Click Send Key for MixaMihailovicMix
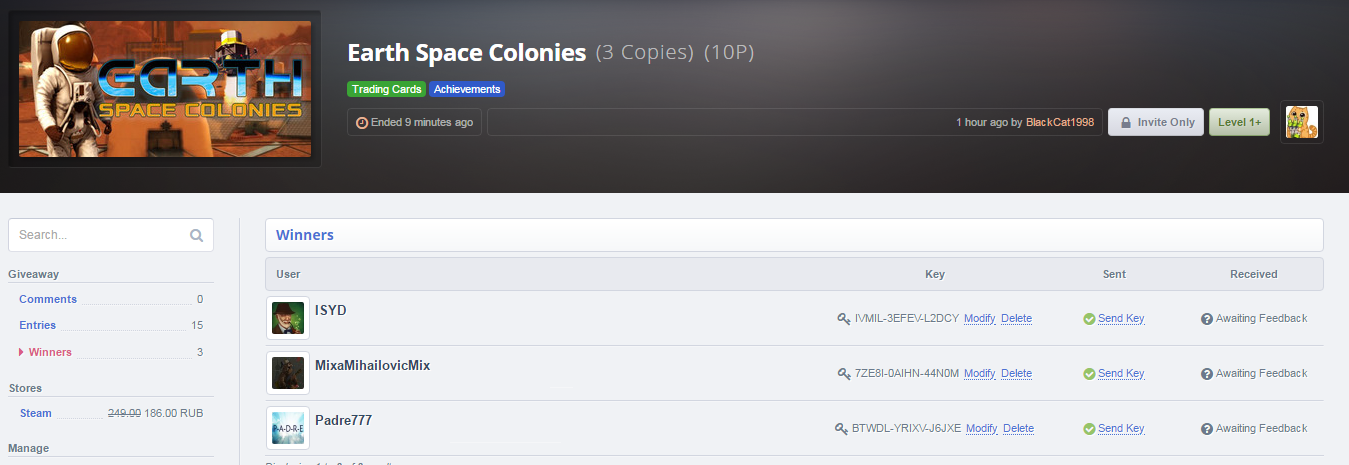1349x465 pixels. tap(1121, 373)
